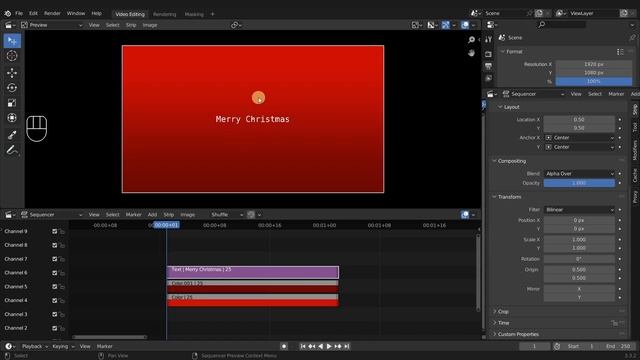640x360 pixels.
Task: Switch to the Rendering workspace tab
Action: pos(164,14)
